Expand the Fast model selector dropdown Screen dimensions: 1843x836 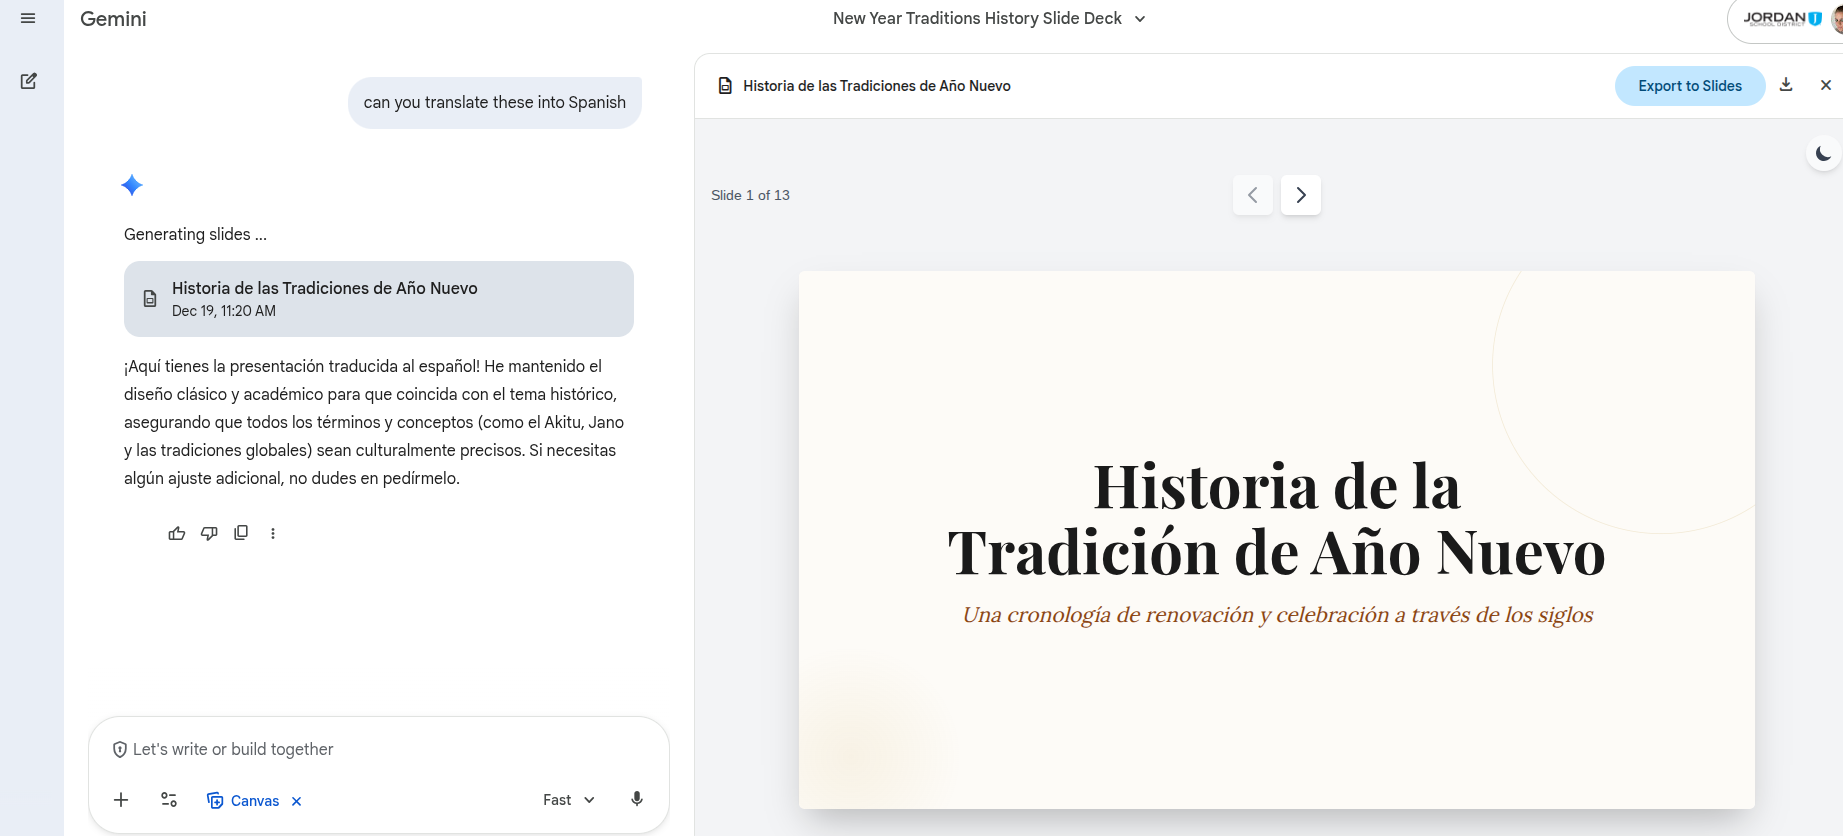[569, 800]
